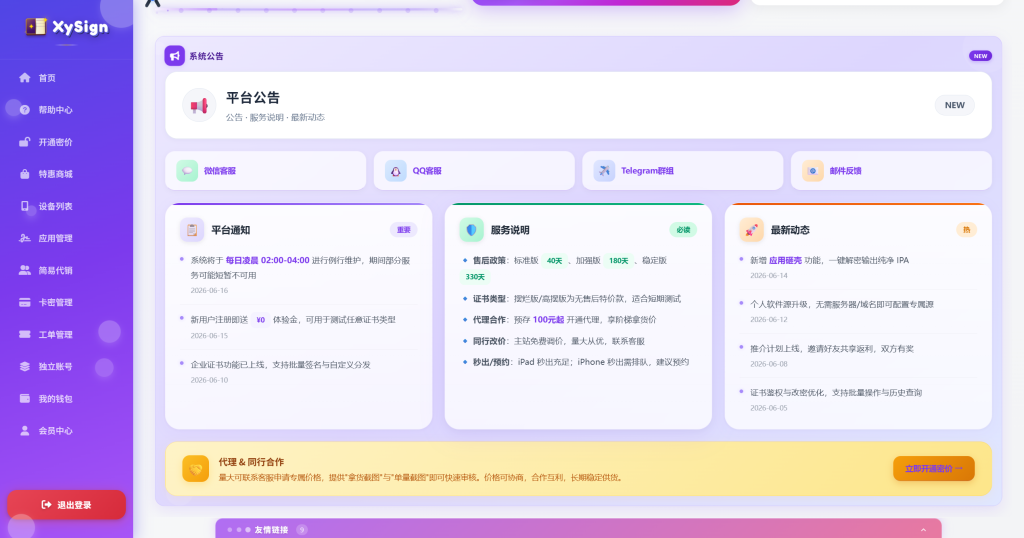Image resolution: width=1024 pixels, height=538 pixels.
Task: Click the logout arrow icon in 退出登录
Action: tap(46, 505)
